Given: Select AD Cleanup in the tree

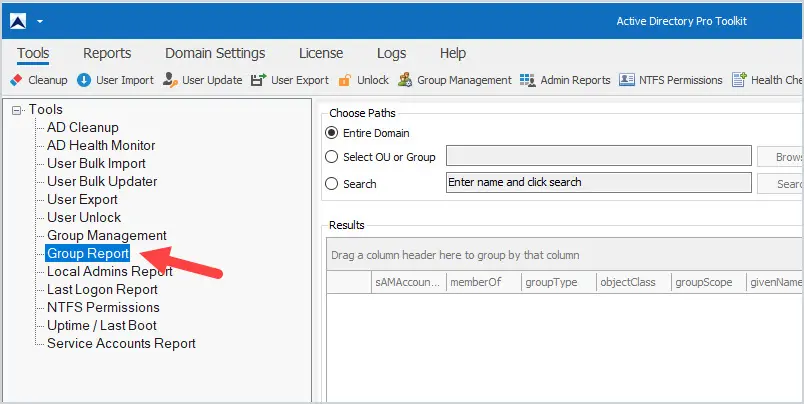Looking at the screenshot, I should click(83, 127).
